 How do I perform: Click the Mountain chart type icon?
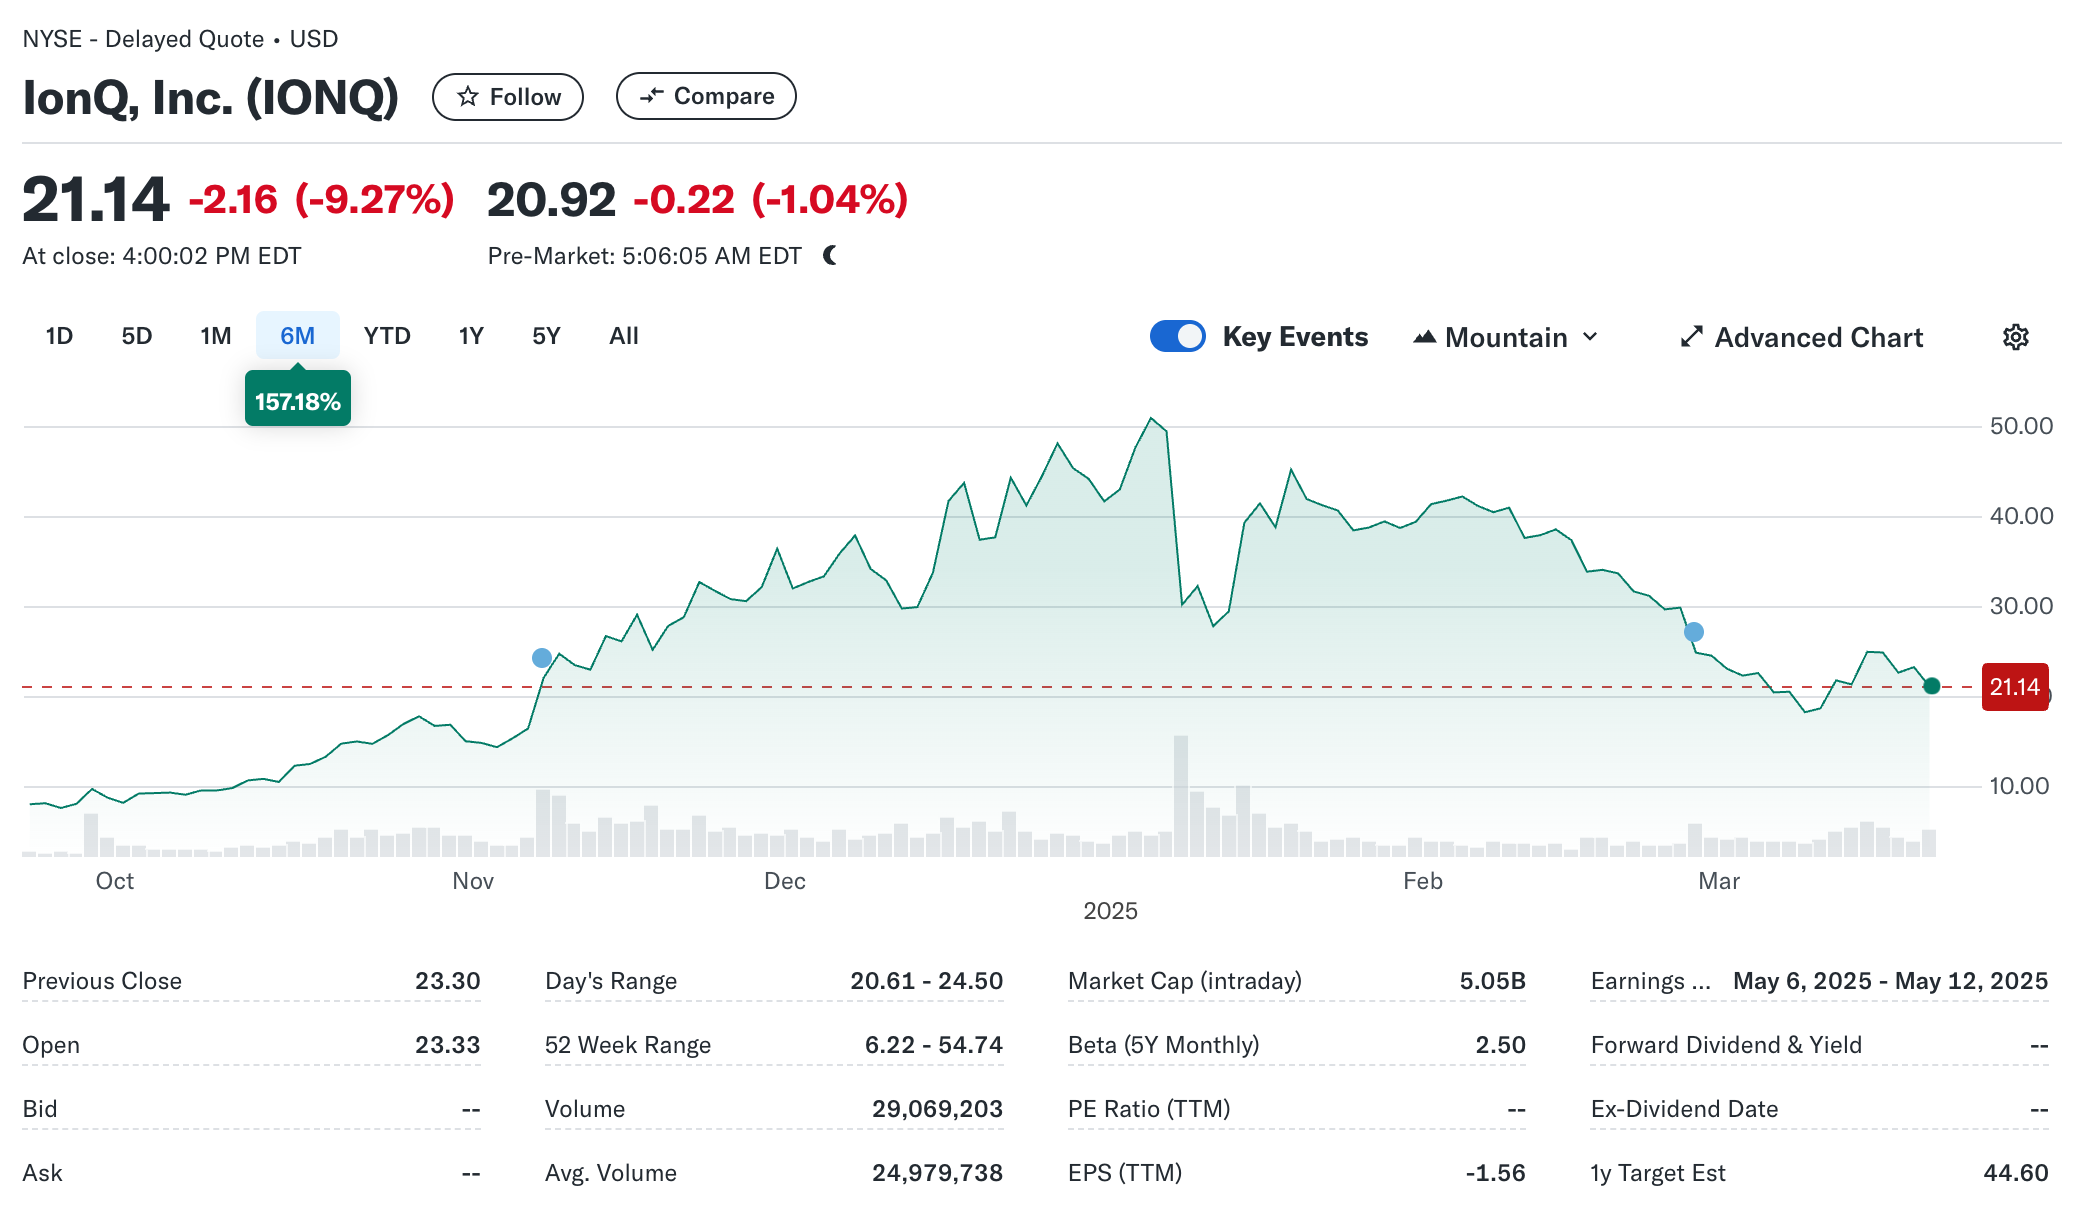(1424, 337)
